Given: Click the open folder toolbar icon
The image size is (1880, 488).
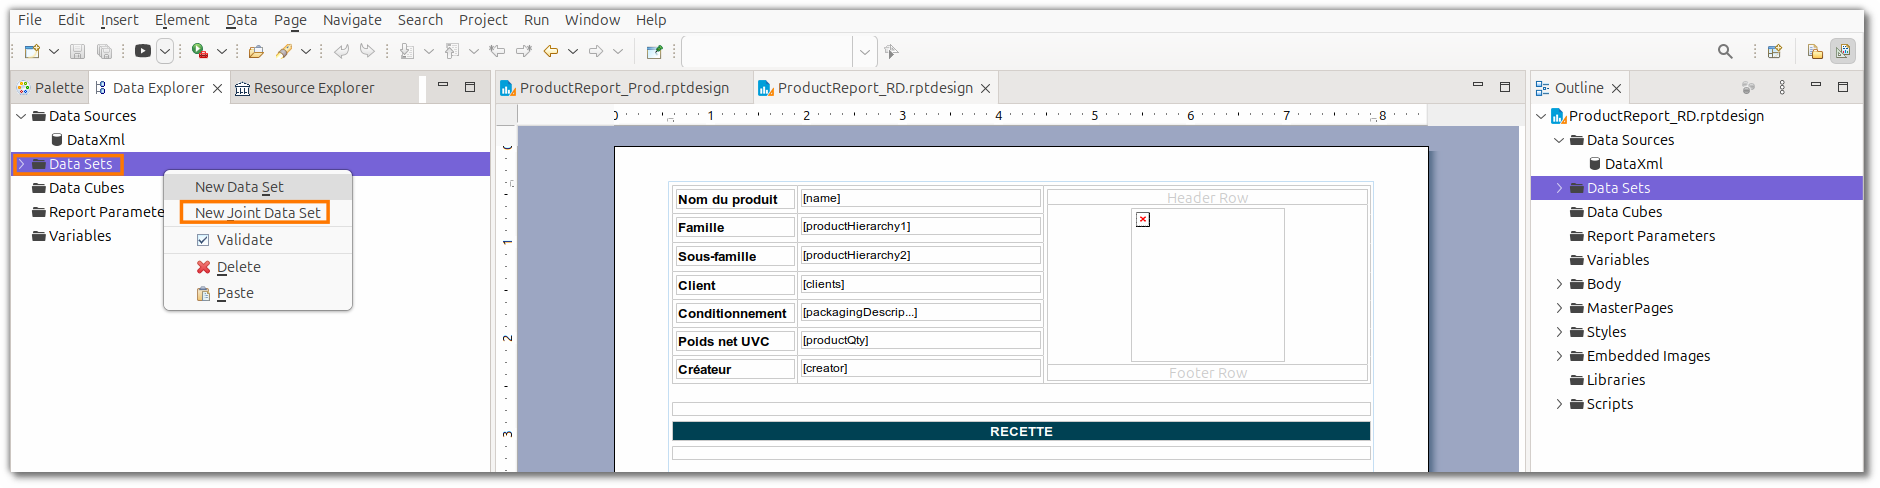Looking at the screenshot, I should tap(256, 51).
